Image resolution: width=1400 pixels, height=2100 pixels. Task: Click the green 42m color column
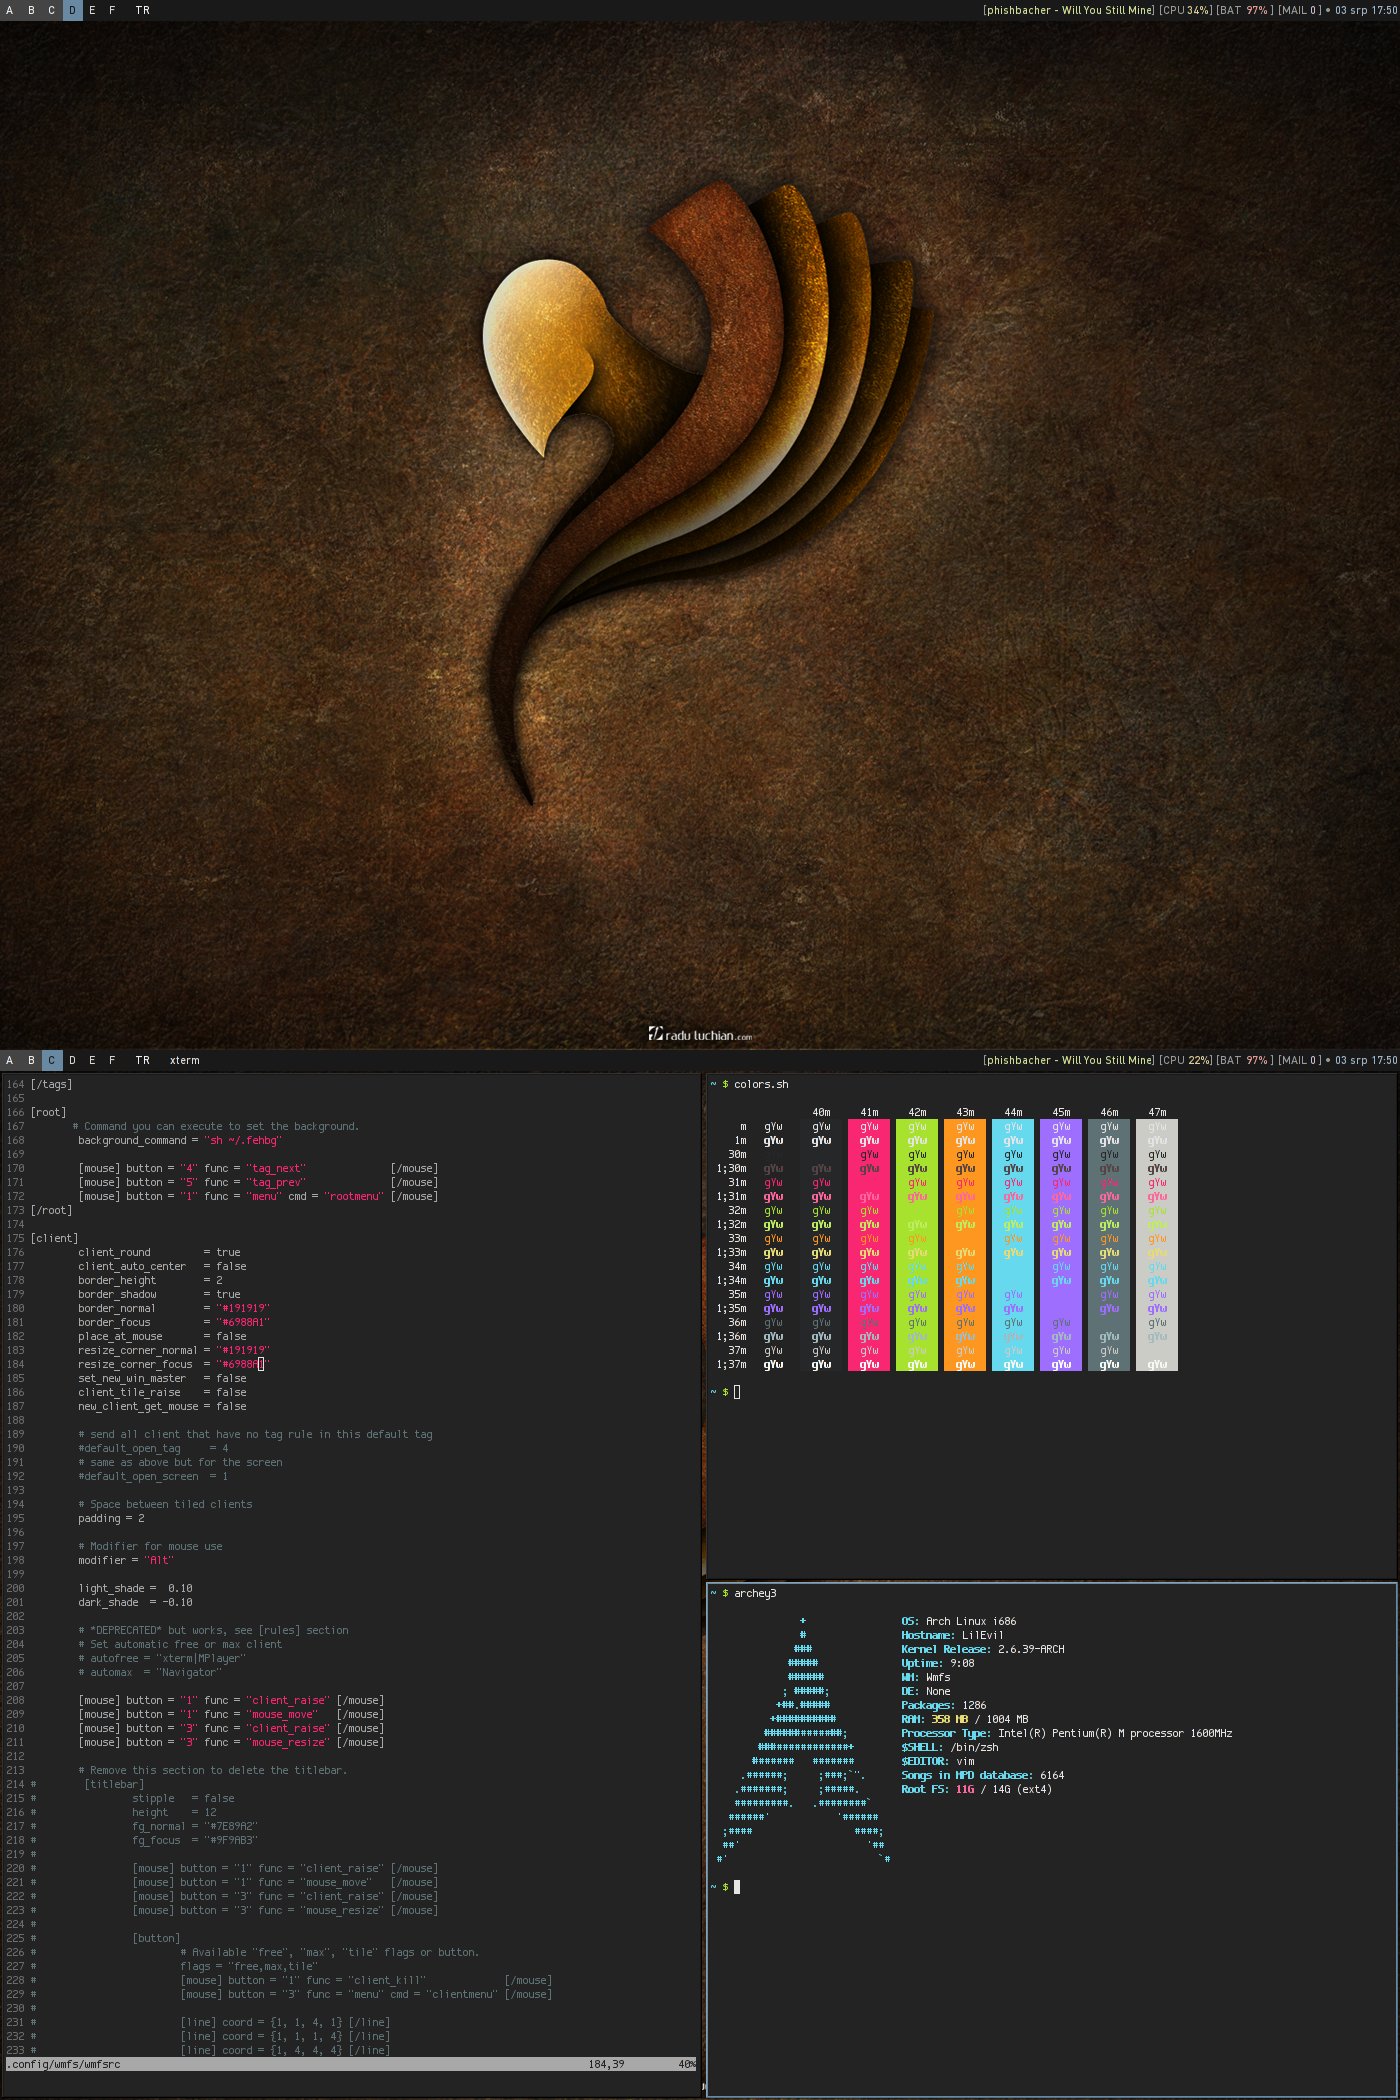[x=917, y=1245]
